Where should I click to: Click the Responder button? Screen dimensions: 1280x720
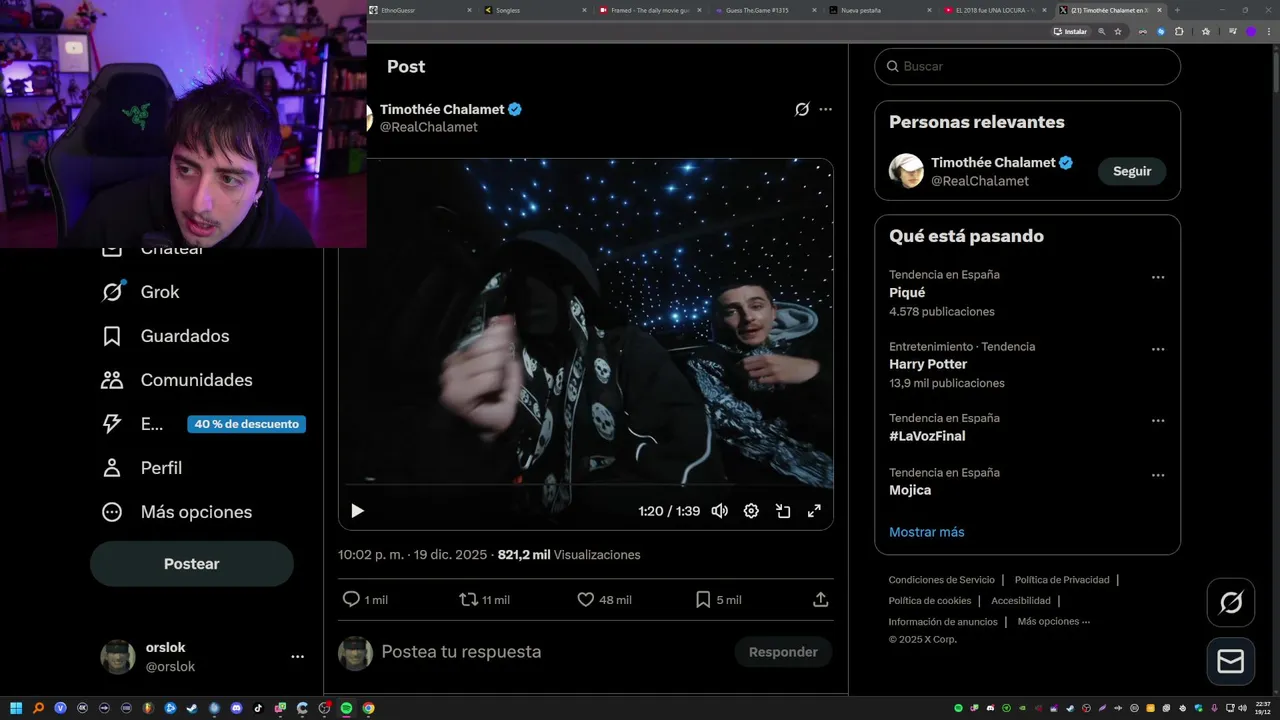pos(783,652)
